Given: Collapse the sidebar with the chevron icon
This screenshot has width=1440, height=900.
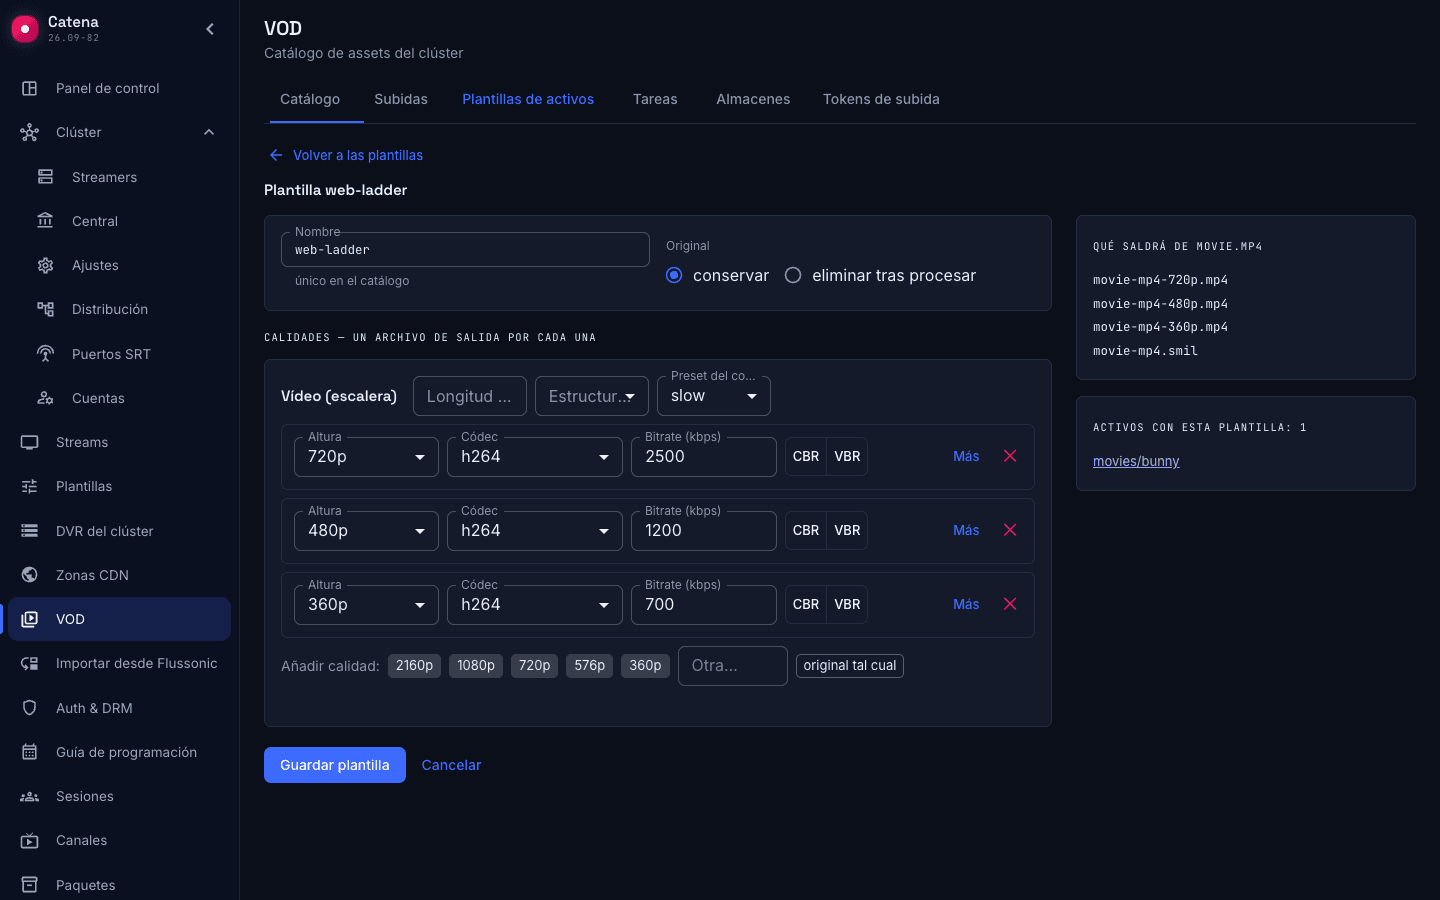Looking at the screenshot, I should point(210,29).
